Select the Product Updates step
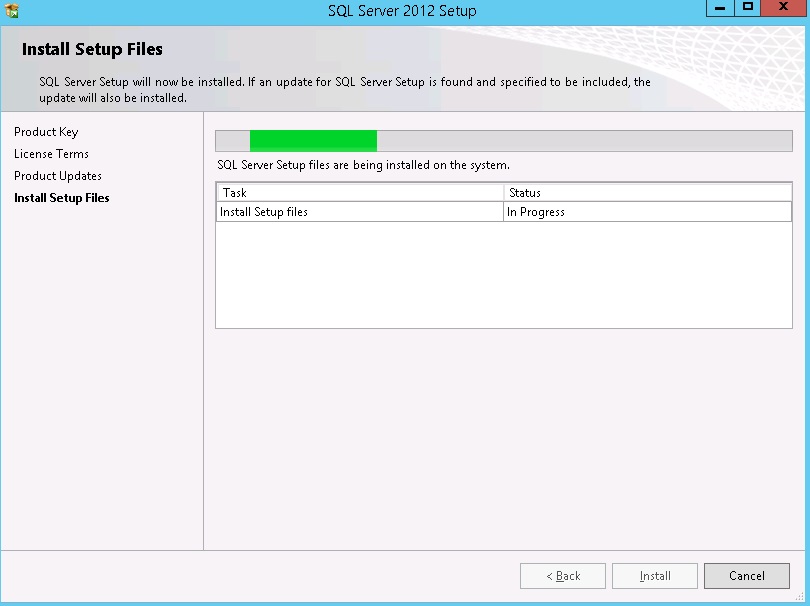 click(x=58, y=176)
